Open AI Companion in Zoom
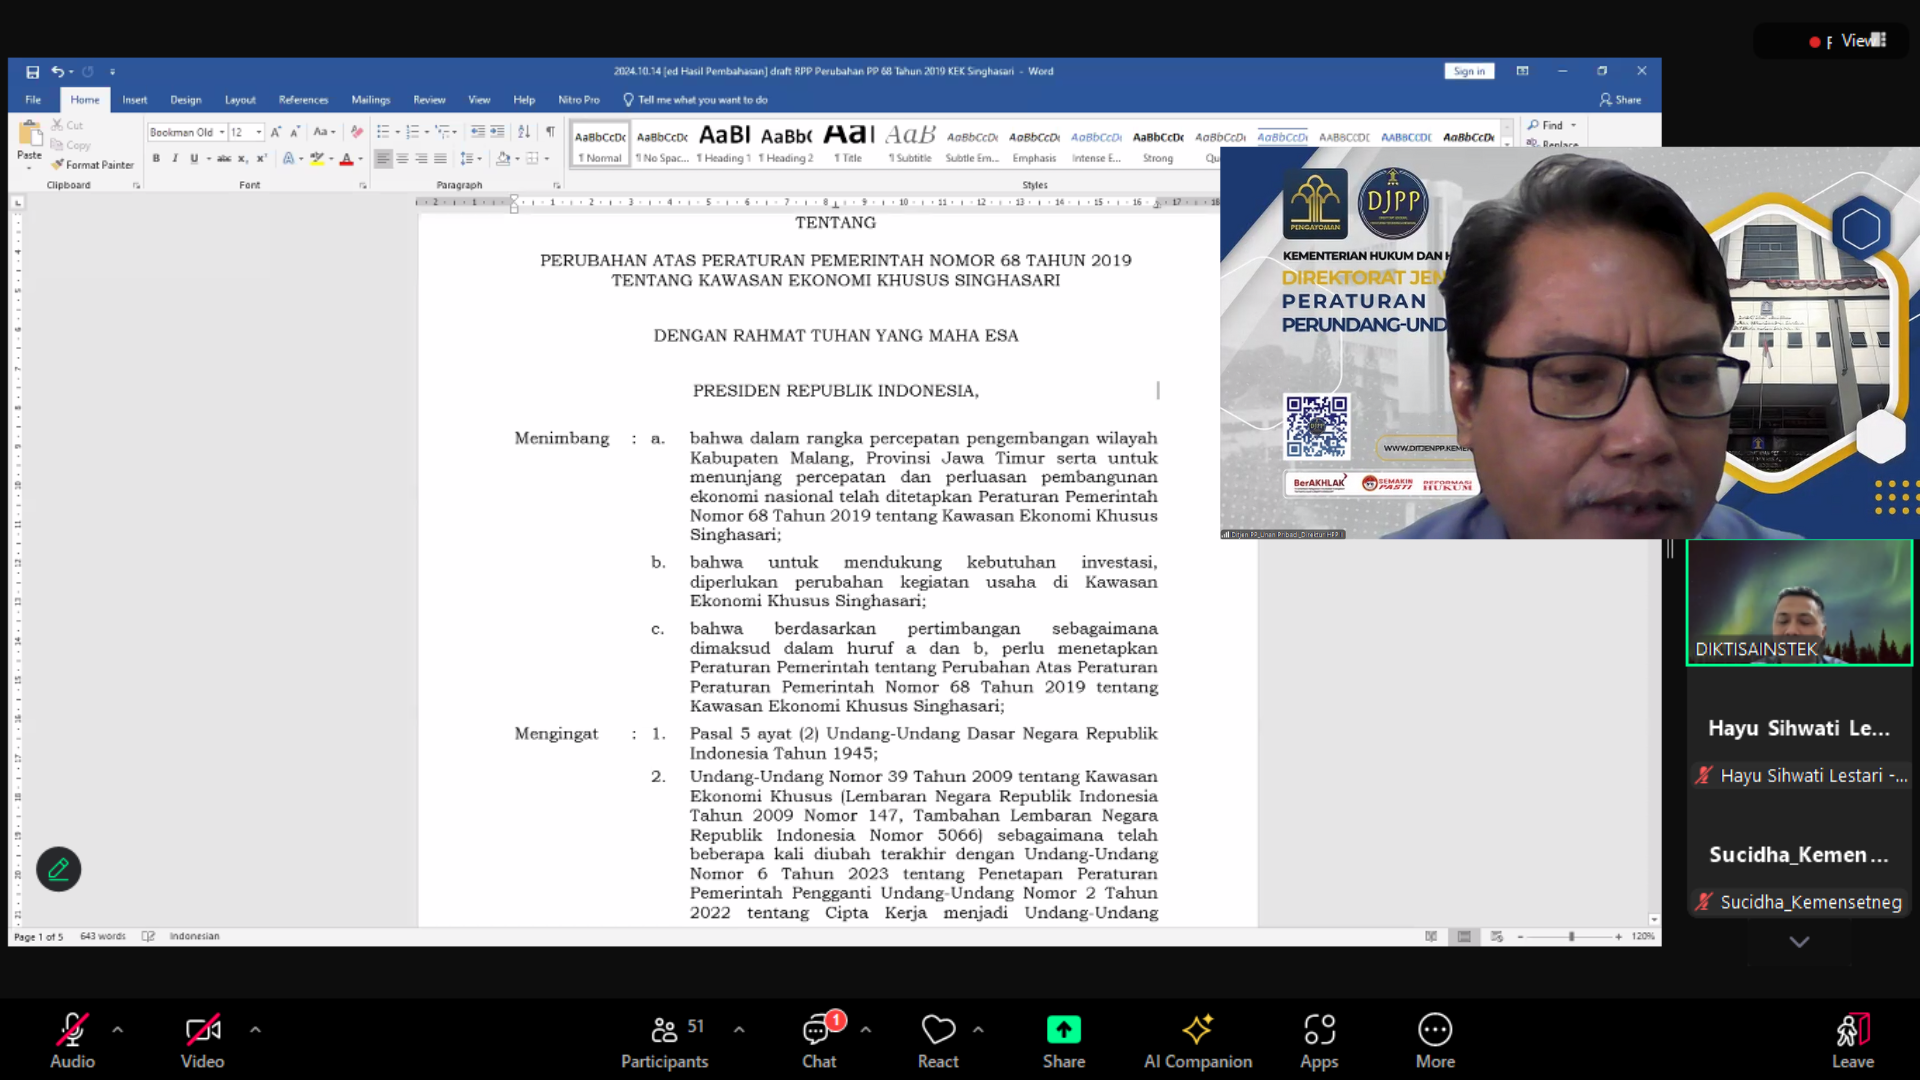The image size is (1920, 1080). (1198, 1041)
